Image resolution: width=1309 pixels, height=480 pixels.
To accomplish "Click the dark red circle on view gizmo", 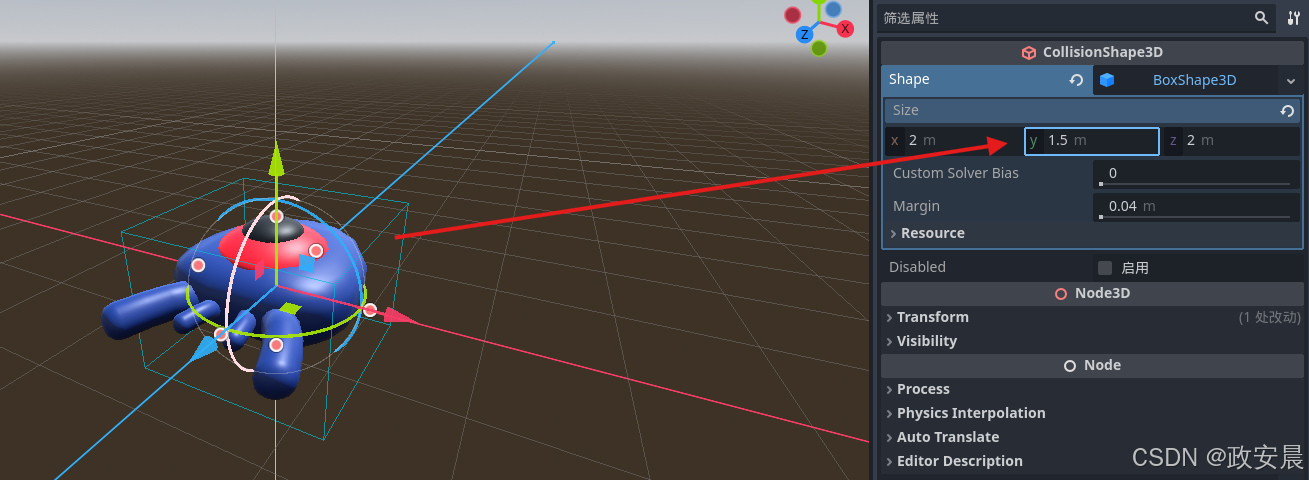I will coord(793,15).
